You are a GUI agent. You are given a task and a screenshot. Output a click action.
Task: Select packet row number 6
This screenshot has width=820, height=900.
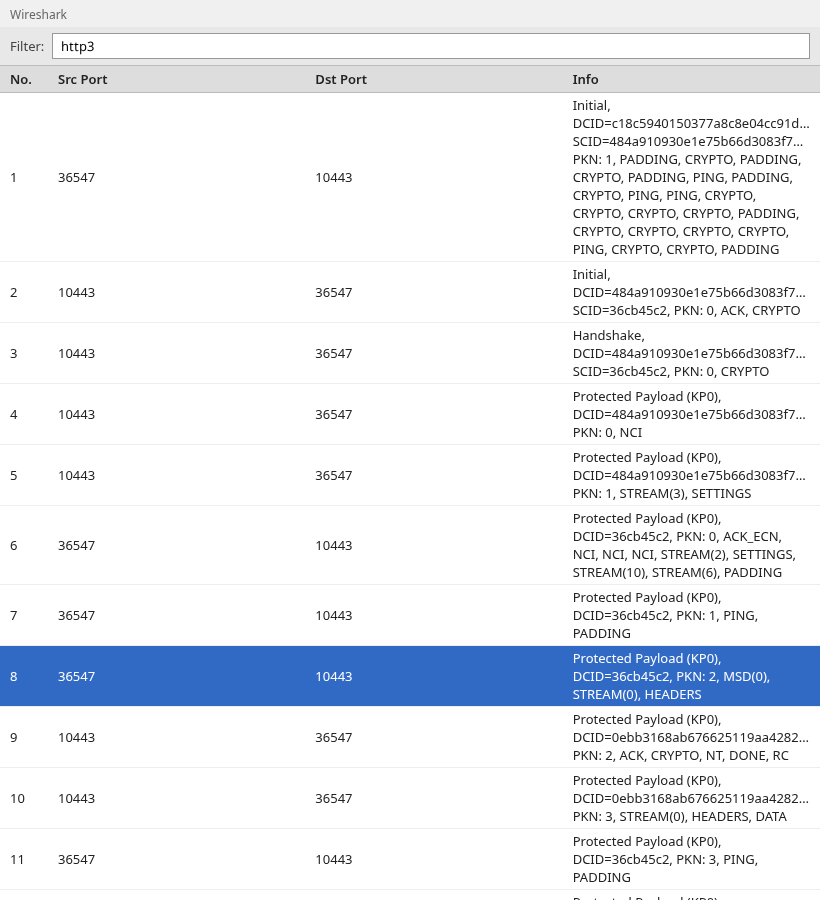pos(410,545)
